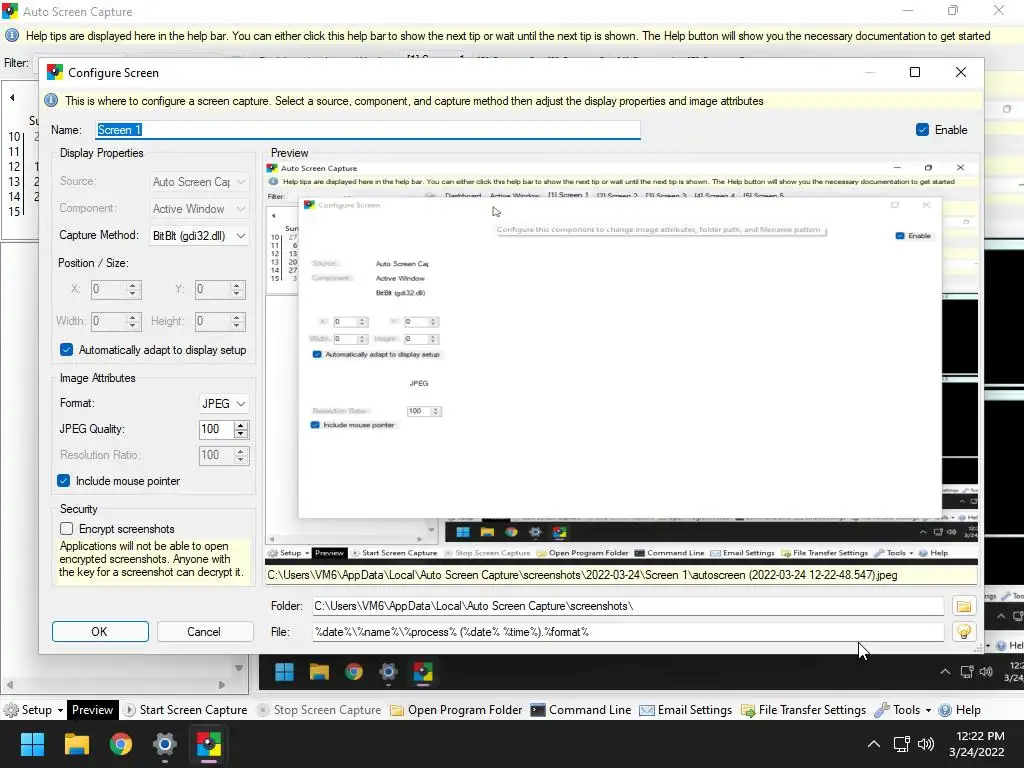Open the Tools dropdown menu
This screenshot has width=1024, height=768.
pyautogui.click(x=903, y=710)
